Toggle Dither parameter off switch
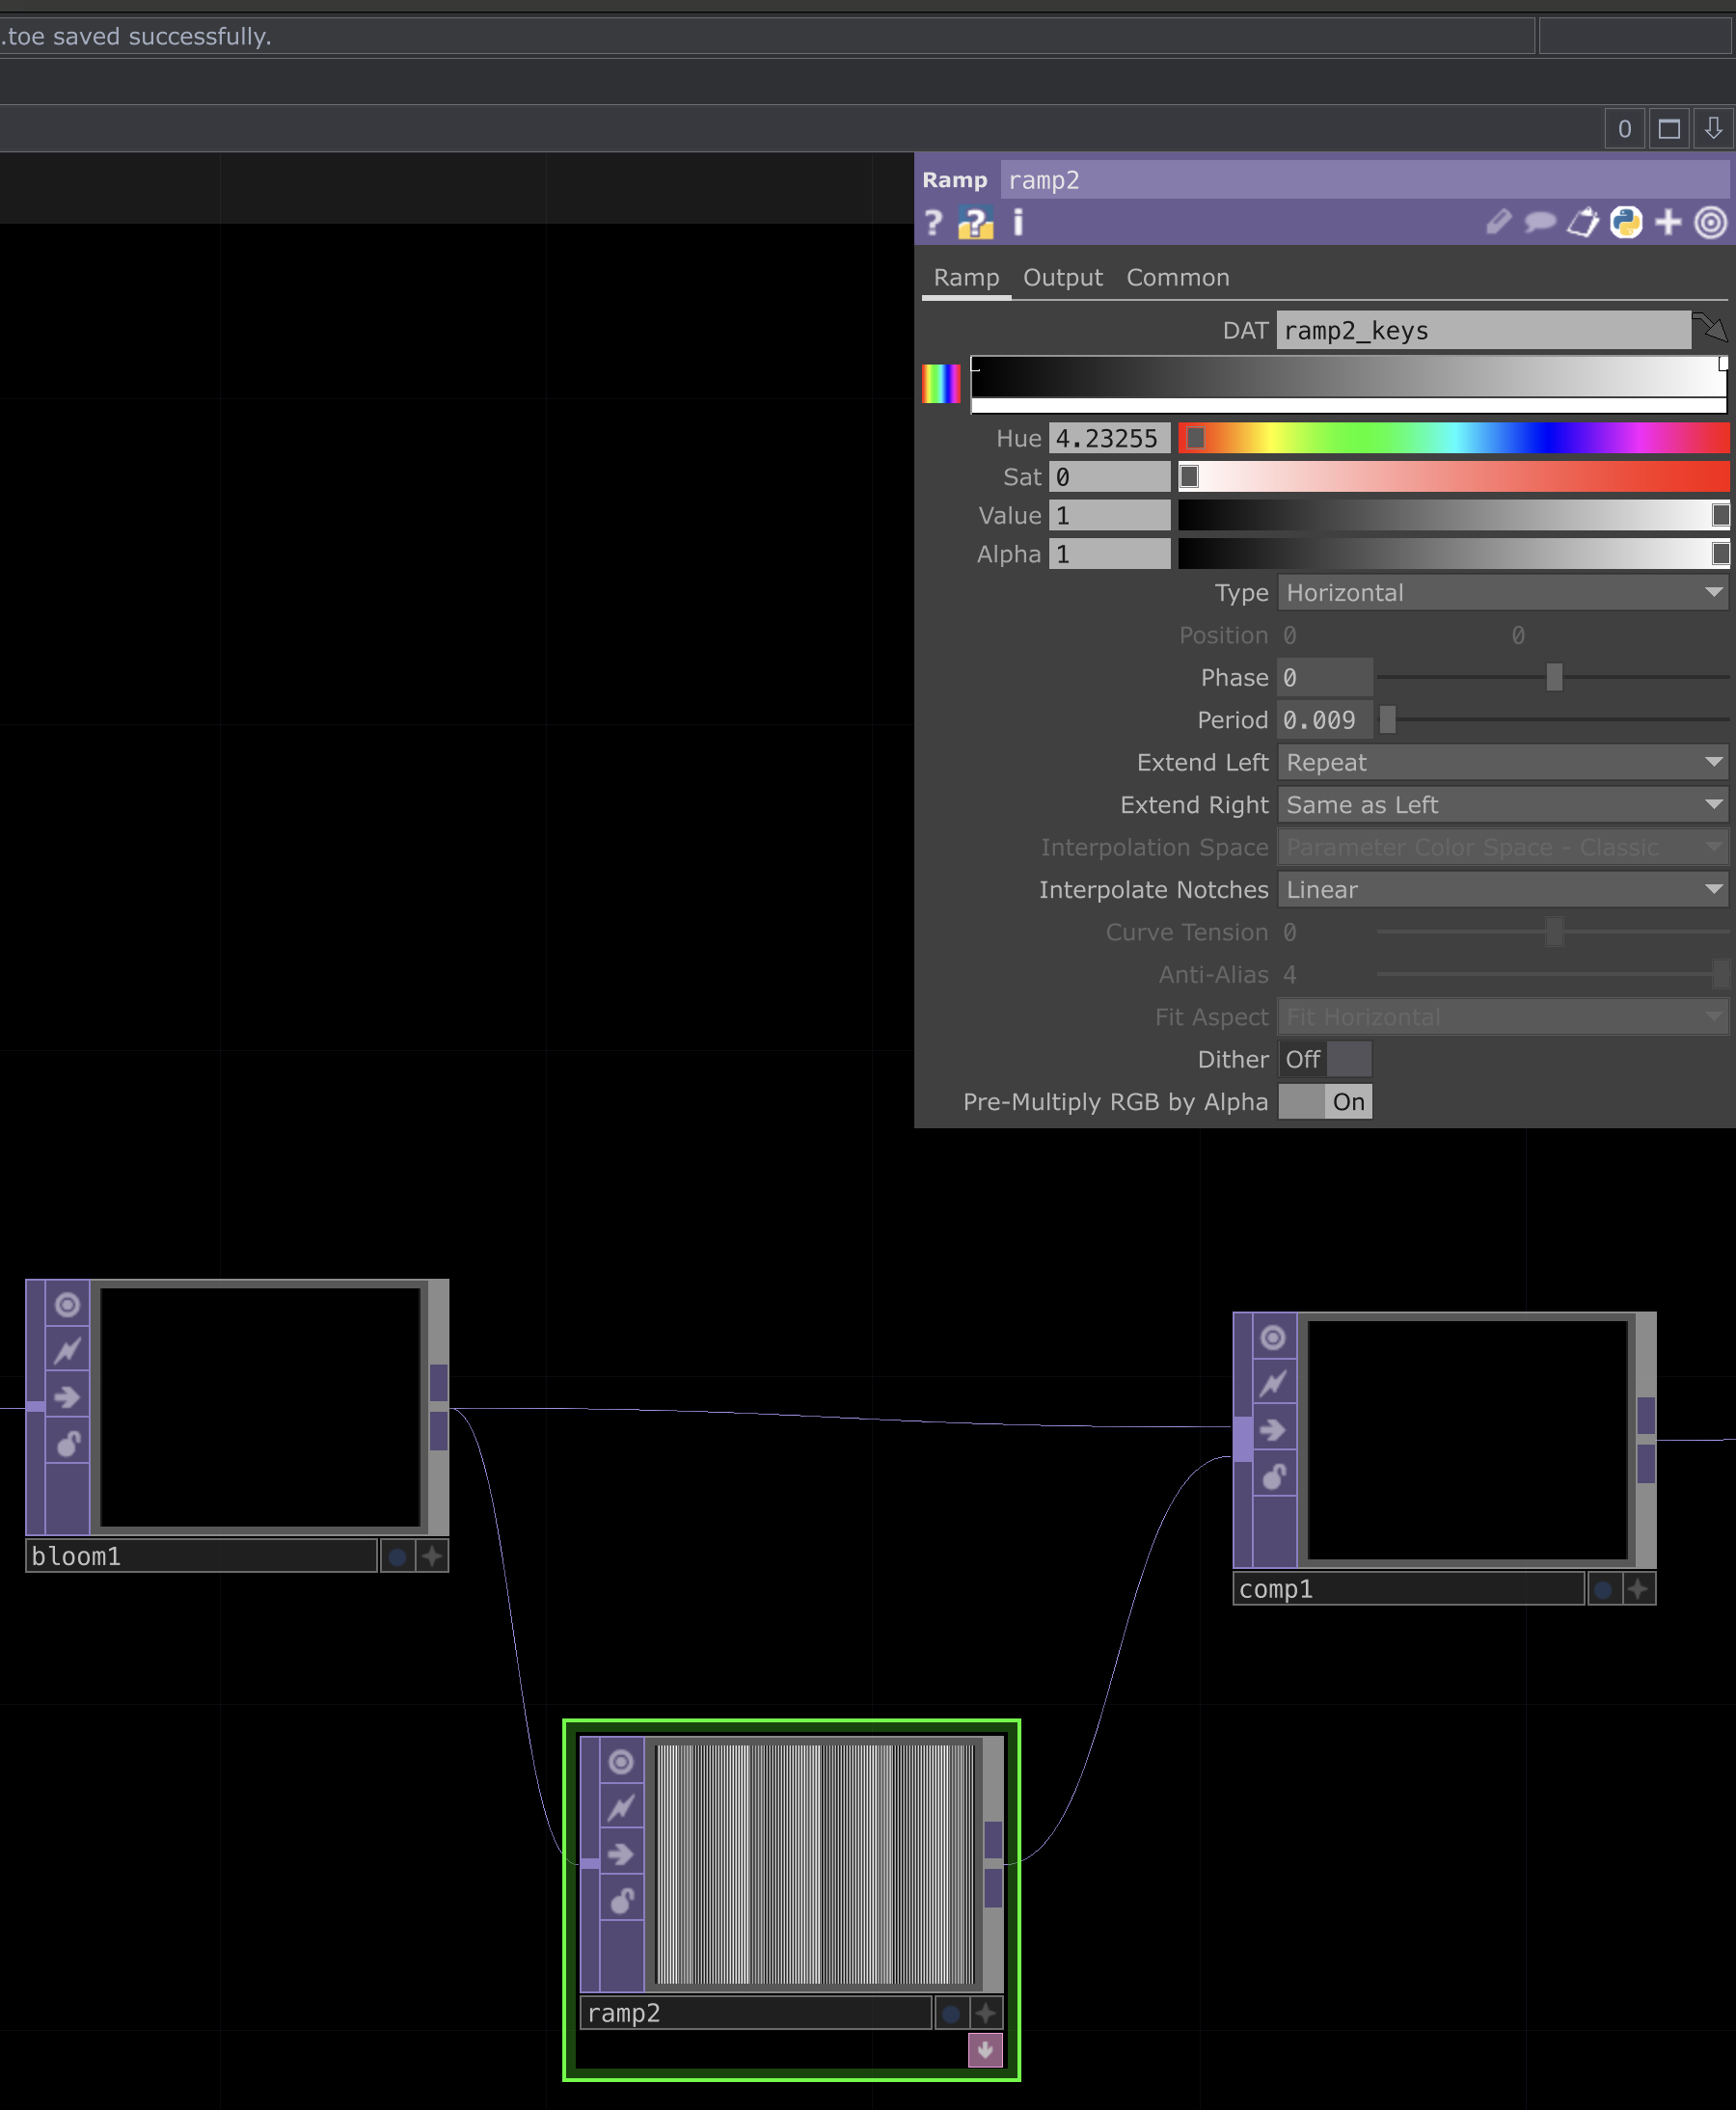The image size is (1736, 2110). tap(1324, 1059)
